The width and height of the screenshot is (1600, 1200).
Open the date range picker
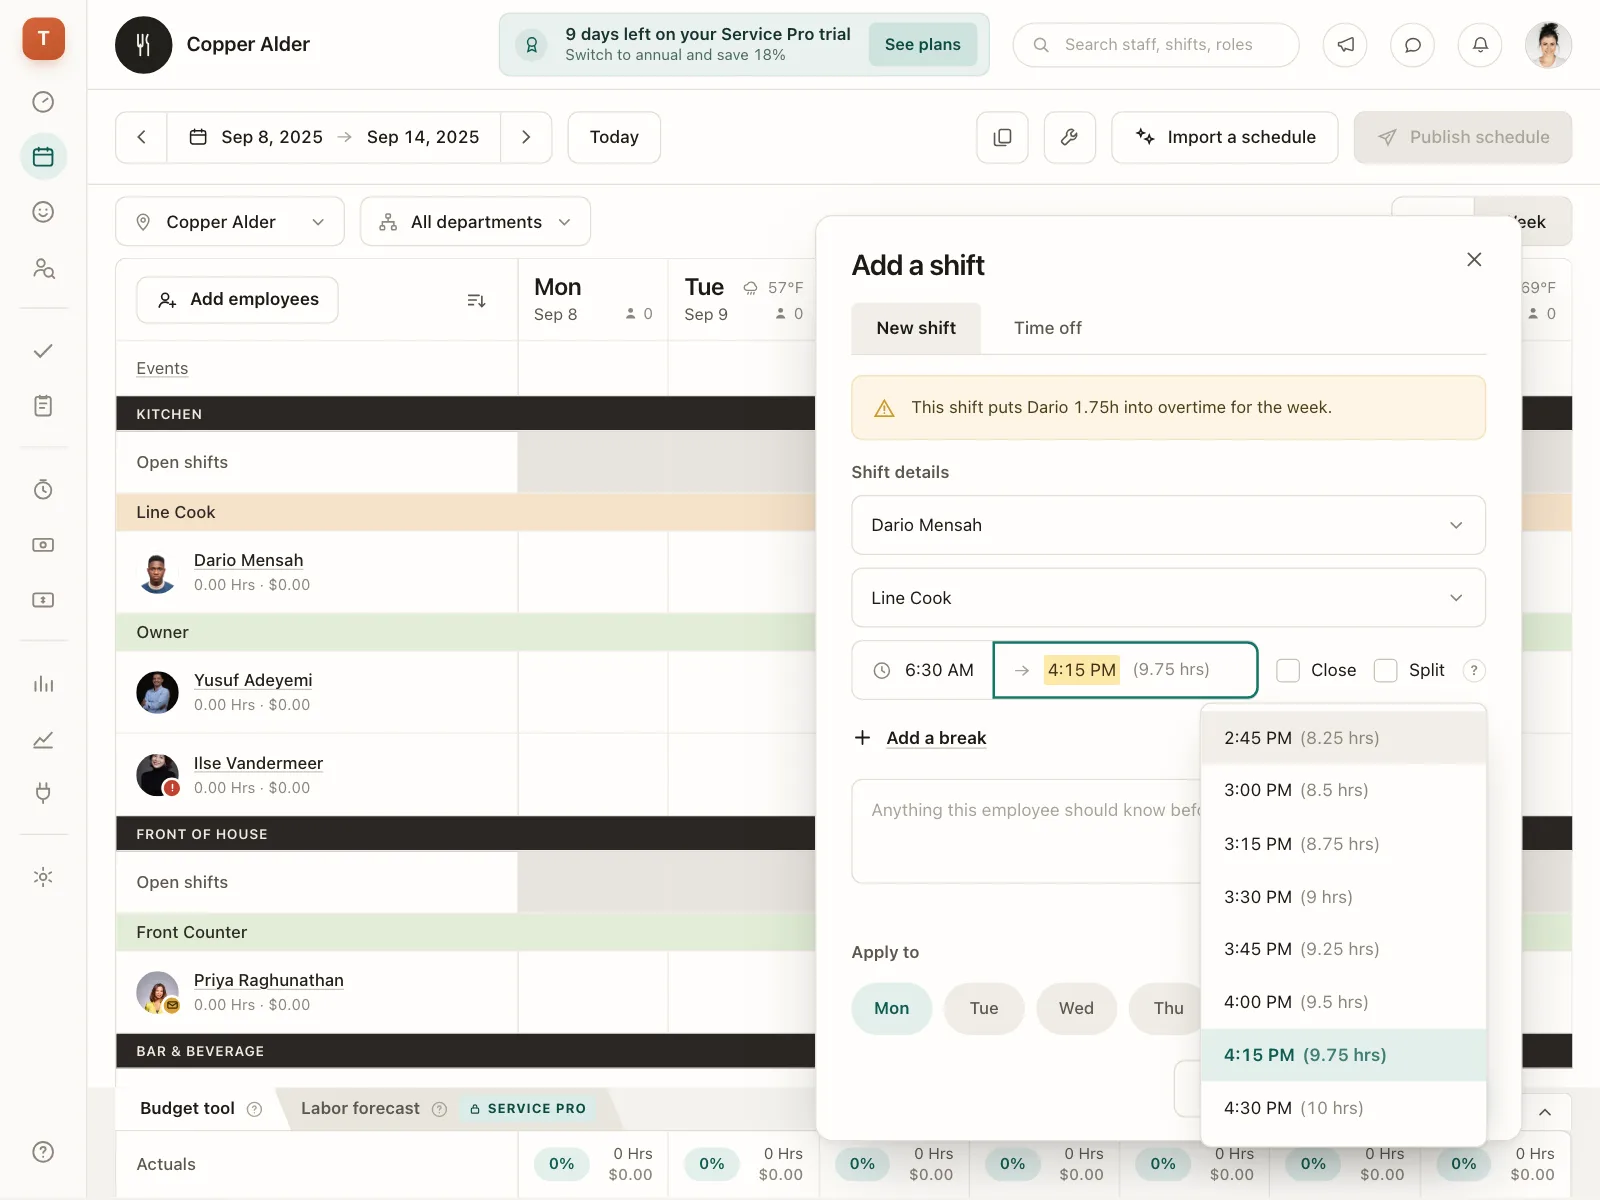[334, 137]
